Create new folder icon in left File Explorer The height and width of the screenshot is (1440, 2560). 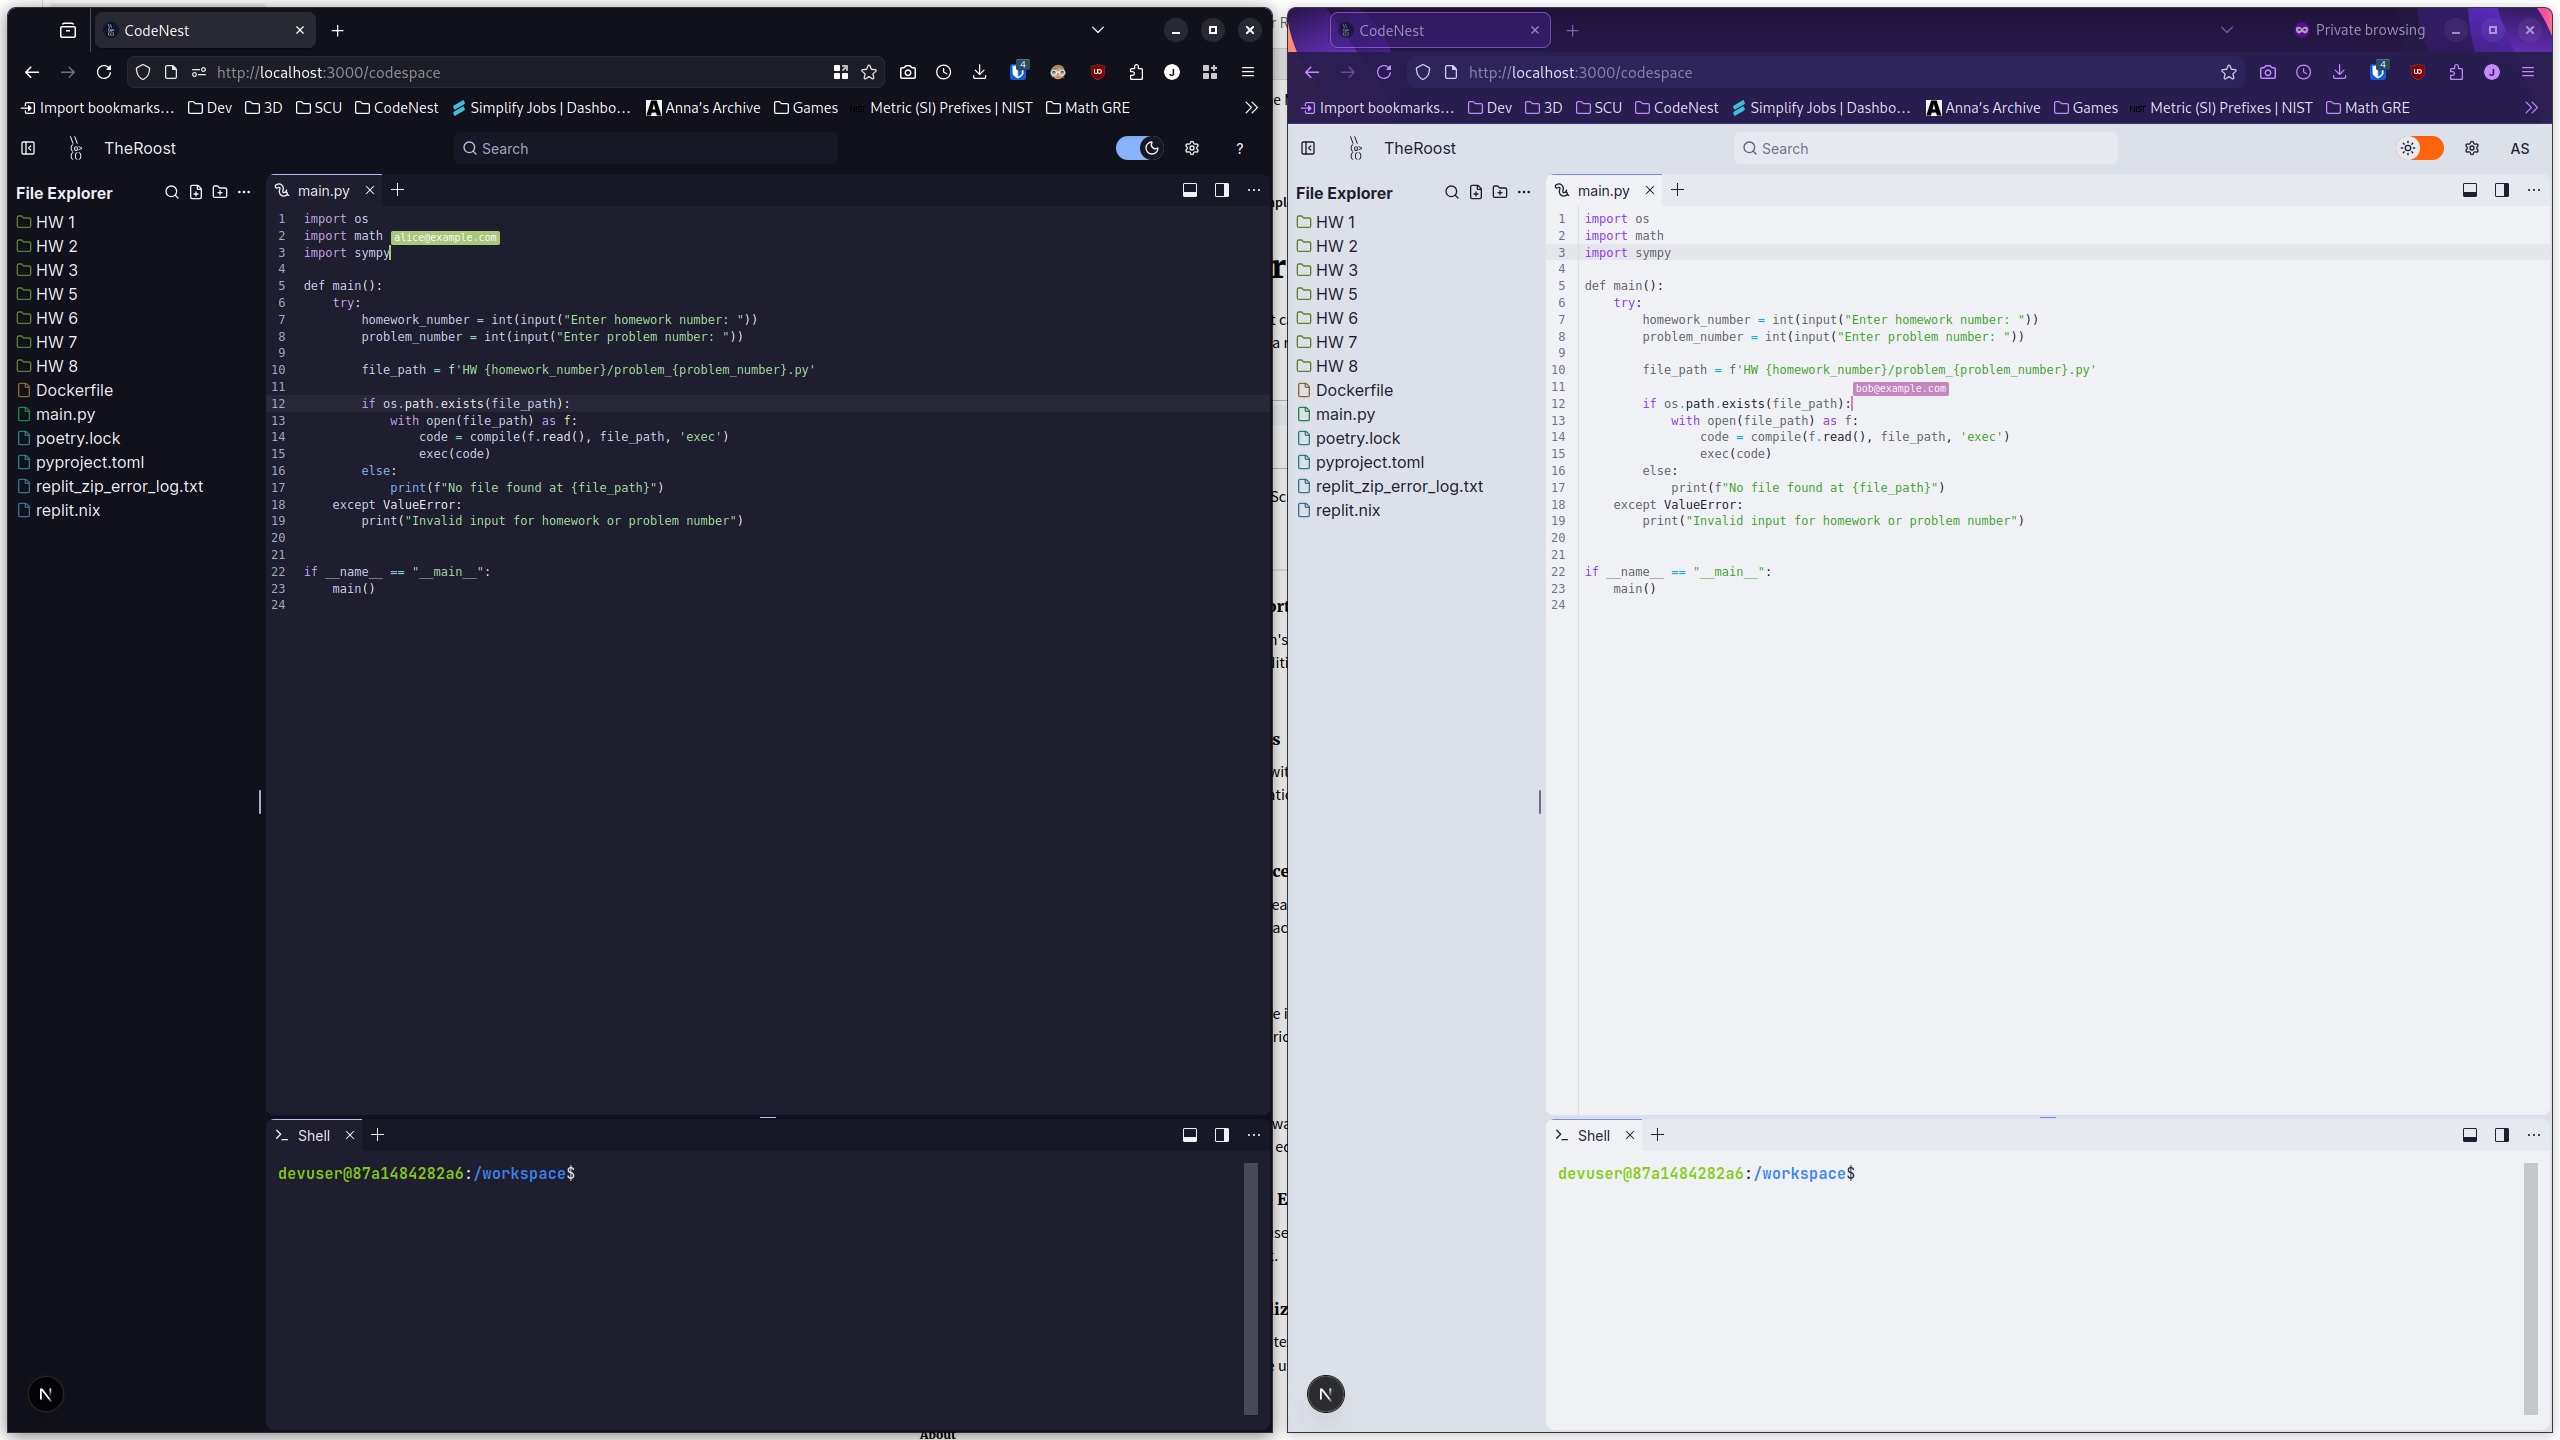coord(220,192)
